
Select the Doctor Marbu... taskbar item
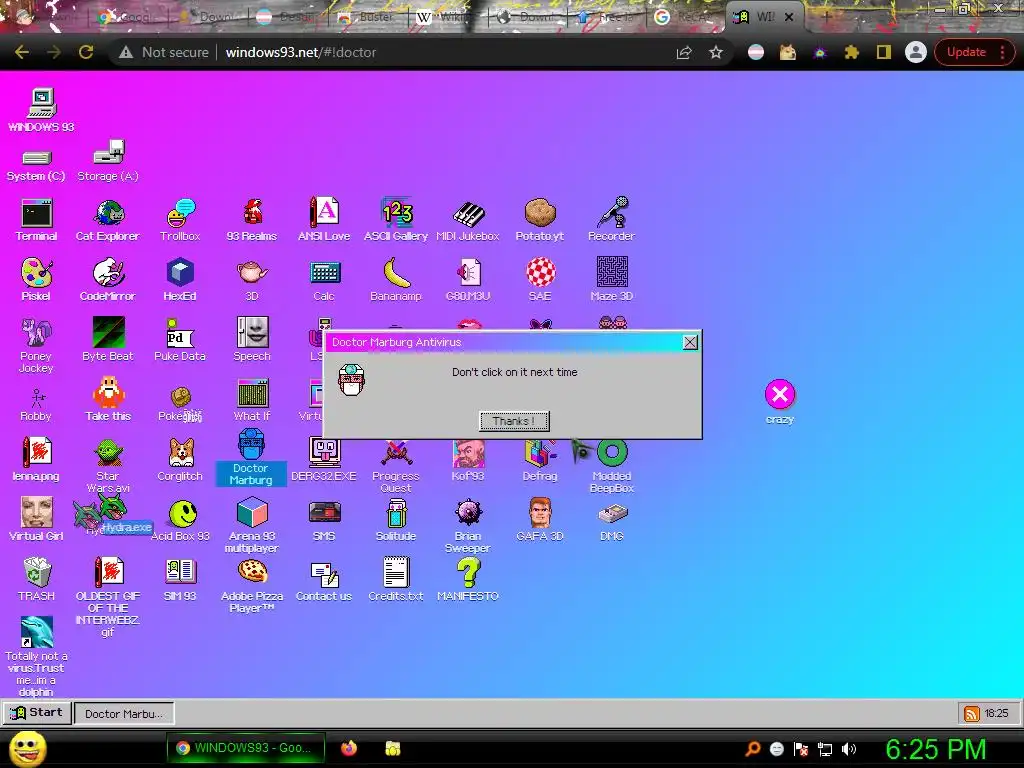(124, 714)
